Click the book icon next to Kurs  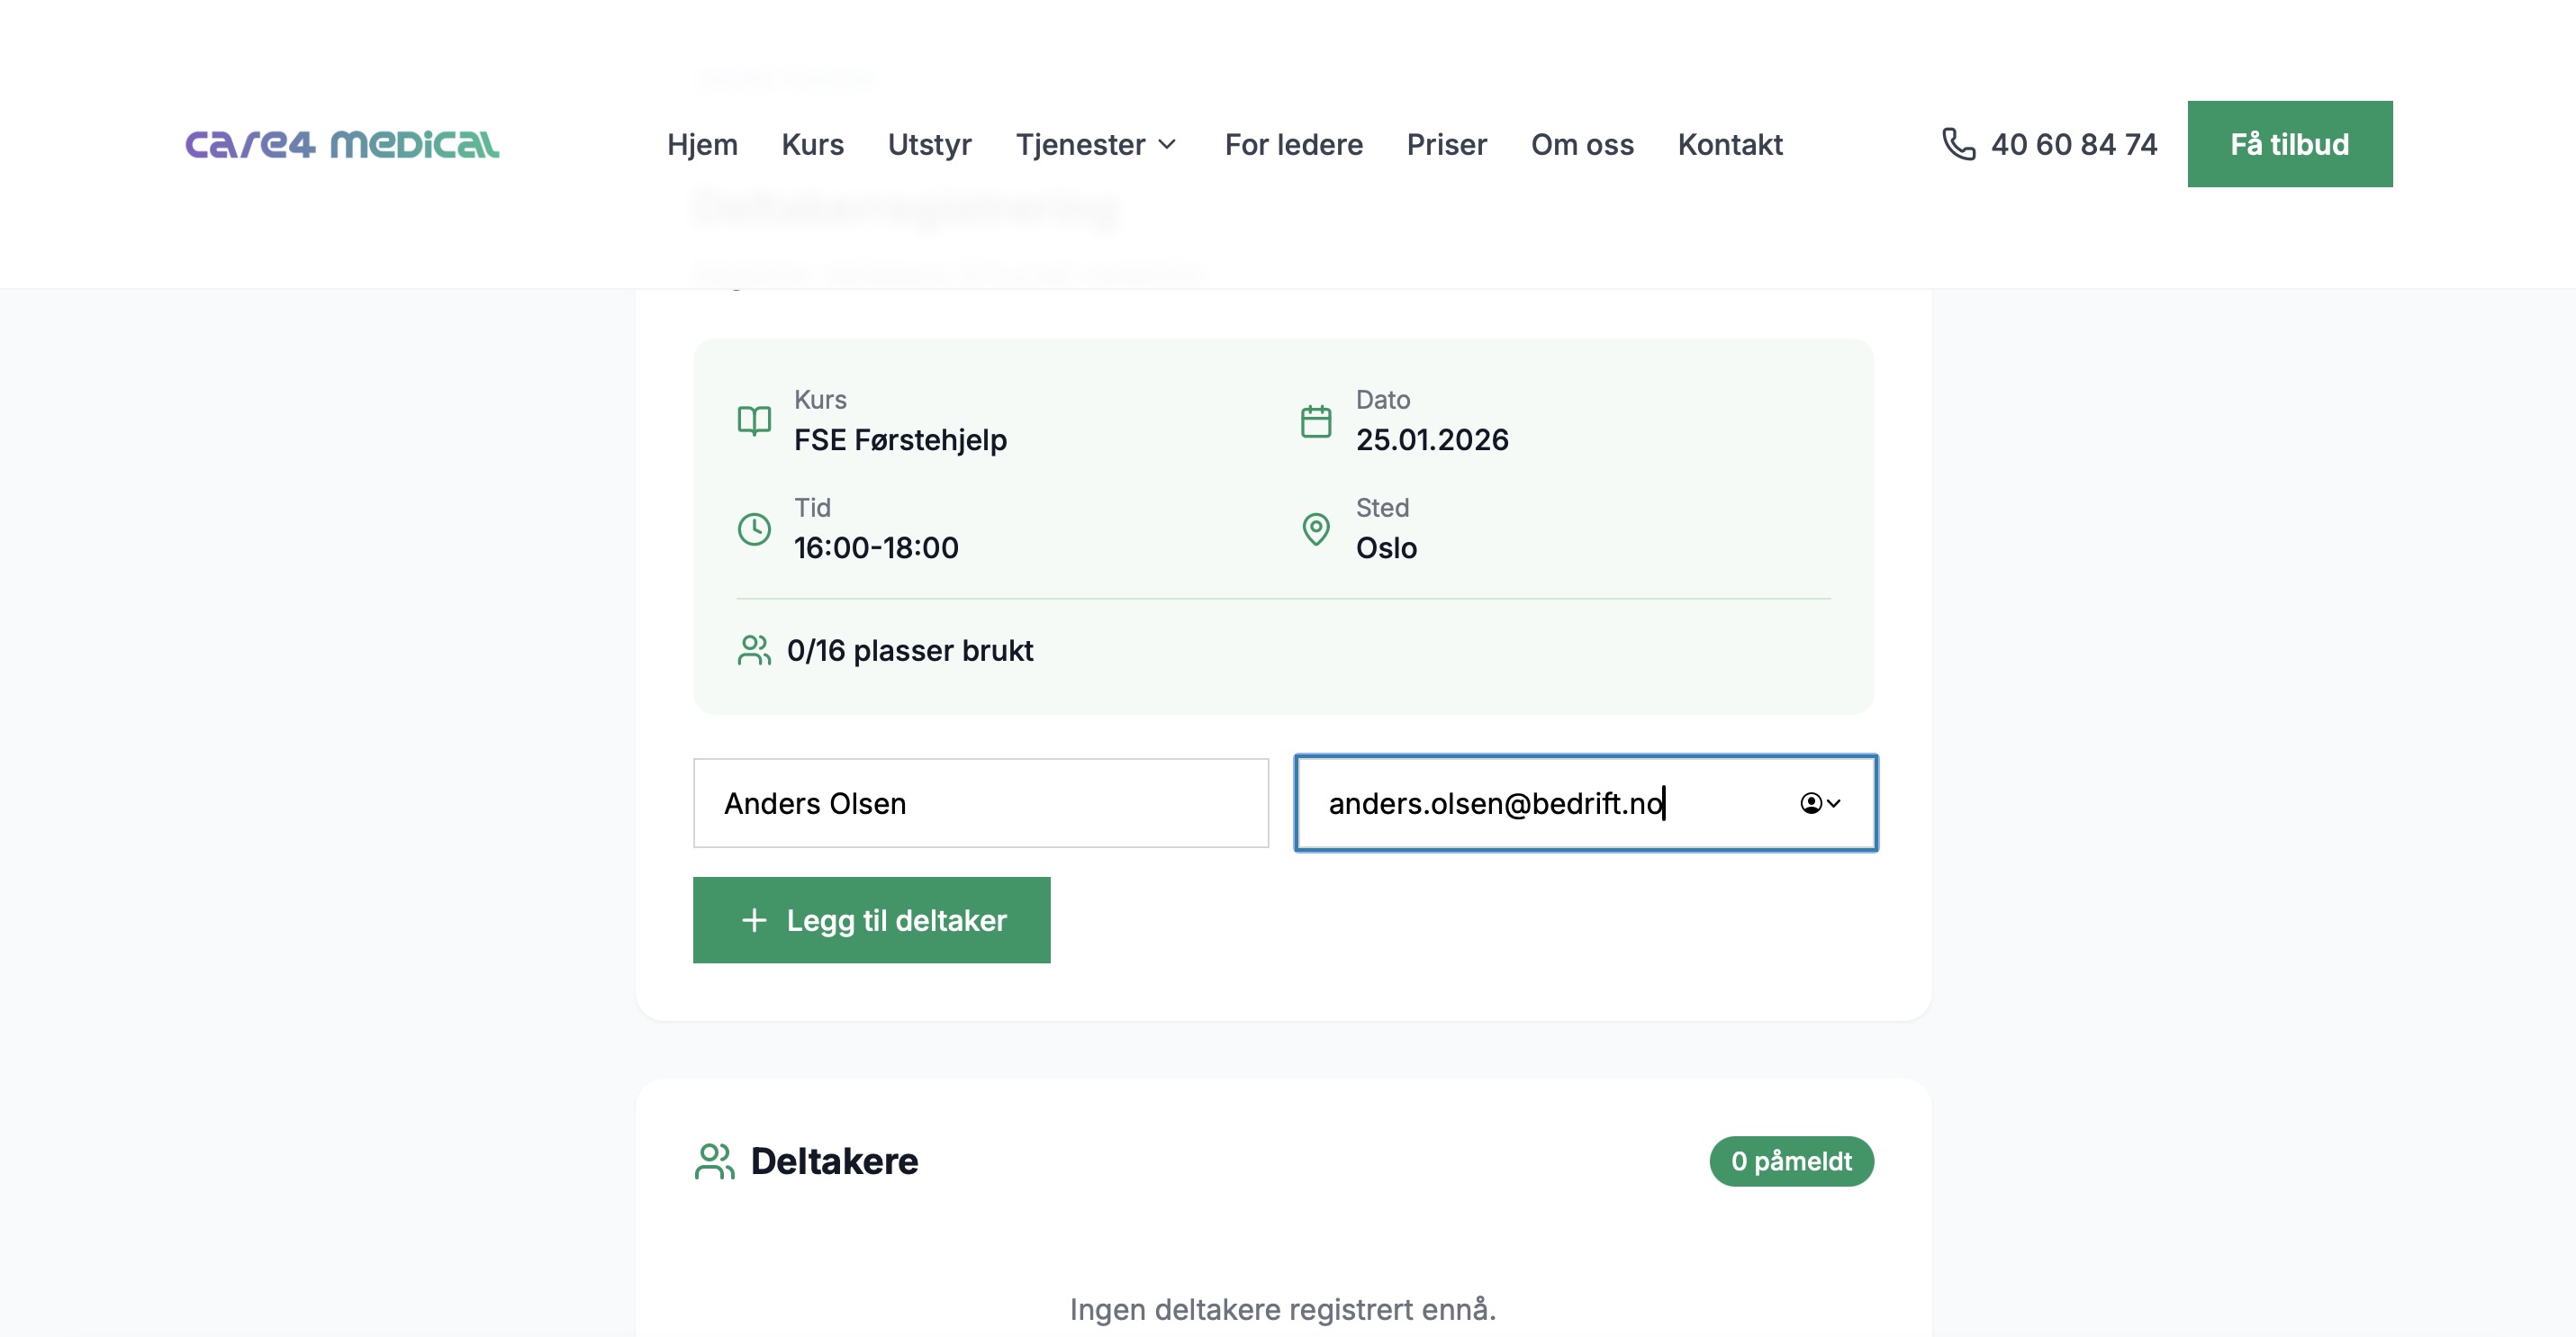click(754, 420)
